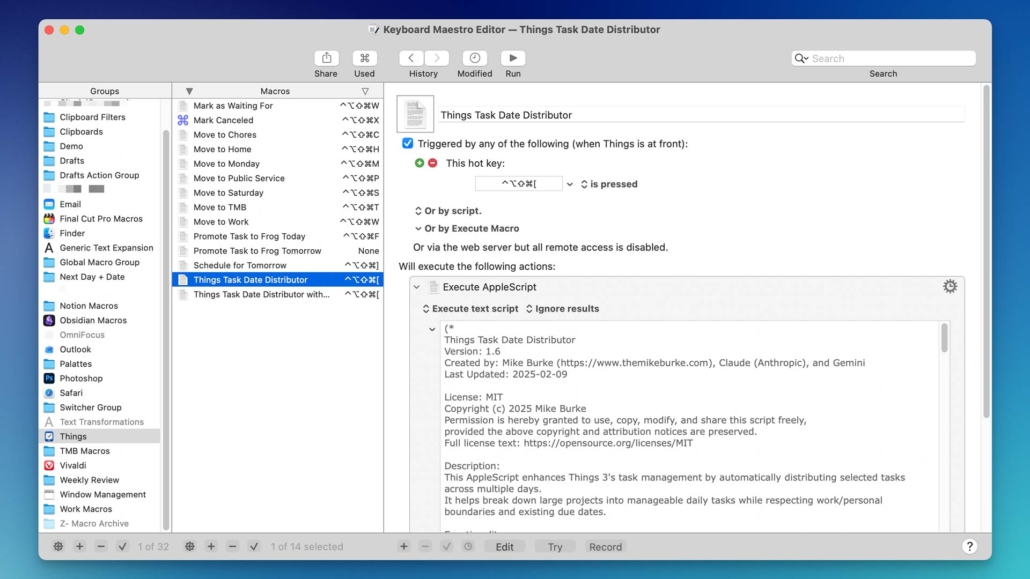The width and height of the screenshot is (1030, 579).
Task: Open the History back arrow icon
Action: 410,58
